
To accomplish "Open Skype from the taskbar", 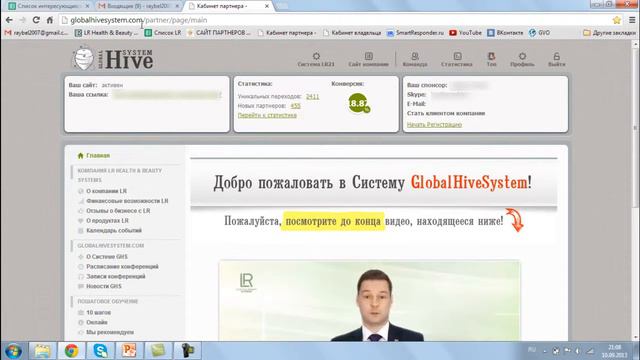I will pyautogui.click(x=100, y=351).
